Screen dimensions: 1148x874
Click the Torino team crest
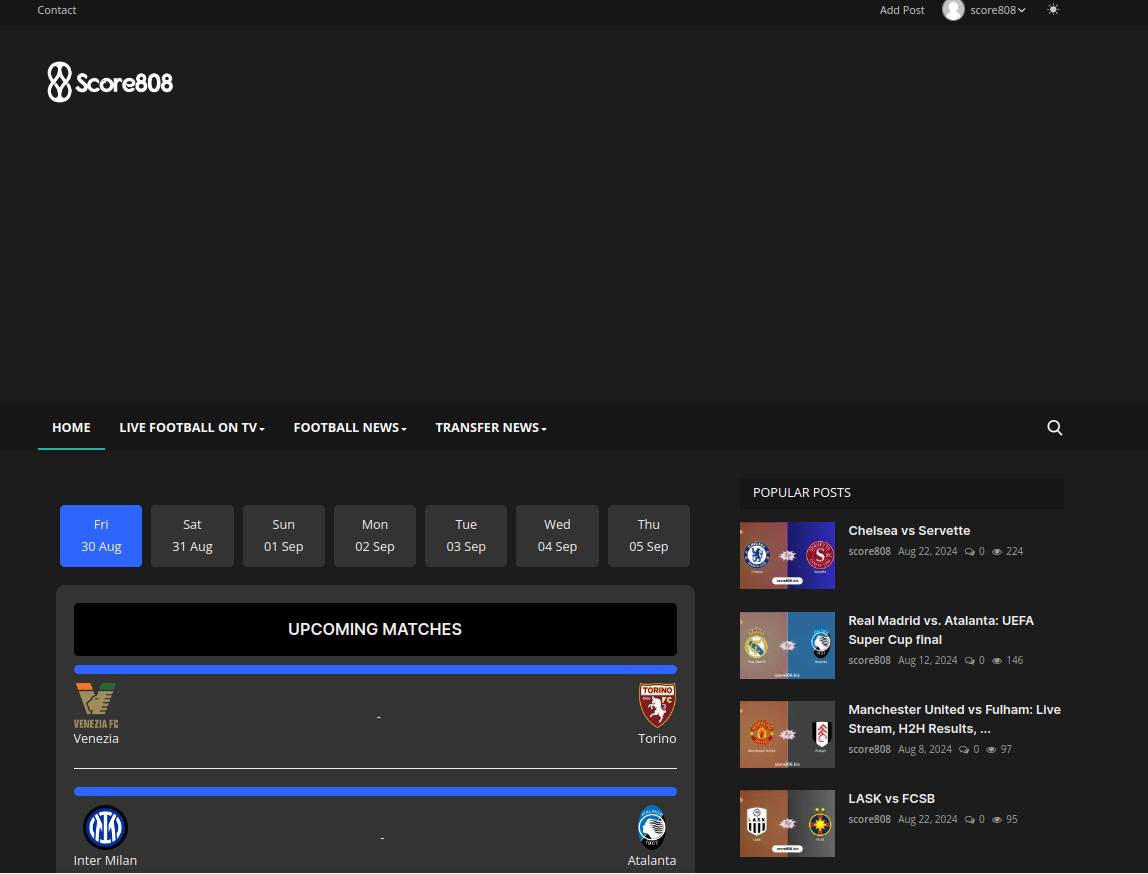[657, 706]
